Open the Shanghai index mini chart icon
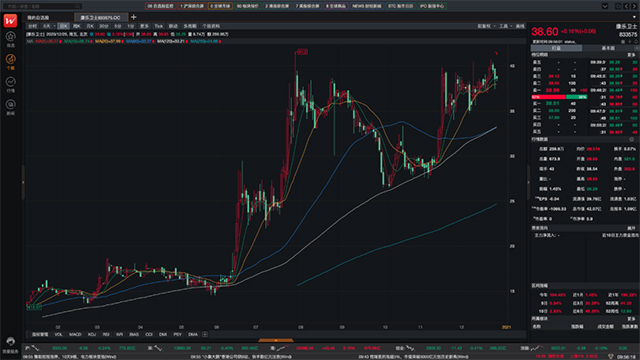 (35, 348)
